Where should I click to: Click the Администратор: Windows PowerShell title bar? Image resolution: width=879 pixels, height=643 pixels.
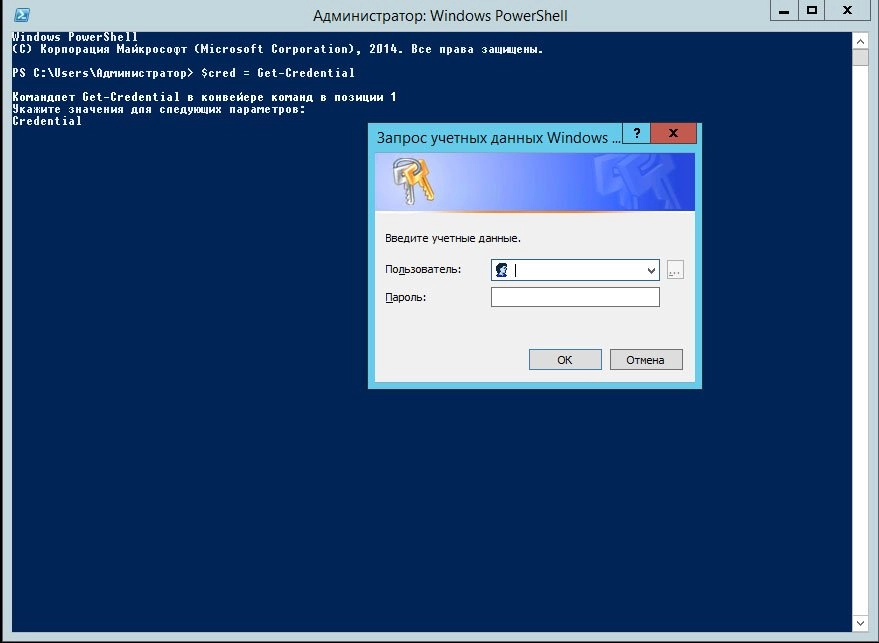[x=440, y=16]
